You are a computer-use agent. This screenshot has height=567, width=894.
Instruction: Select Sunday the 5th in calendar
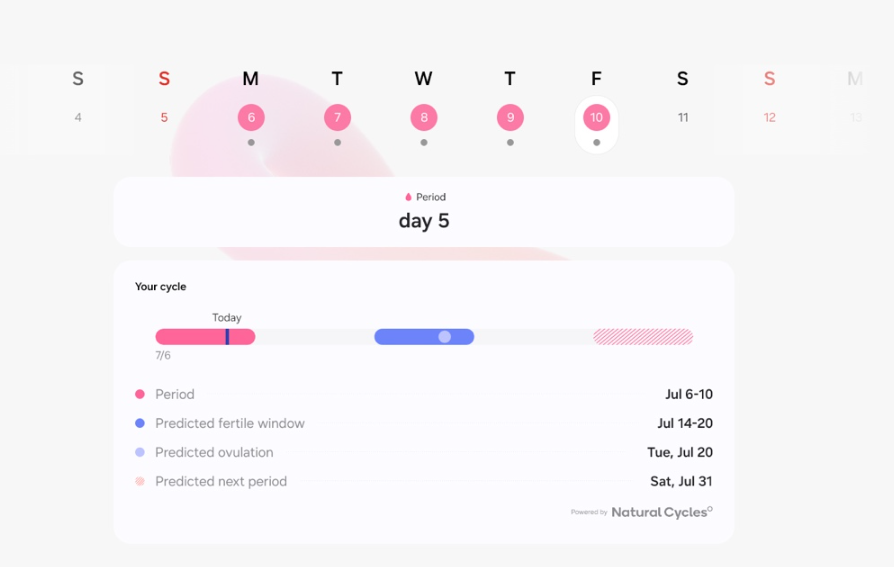coord(164,118)
